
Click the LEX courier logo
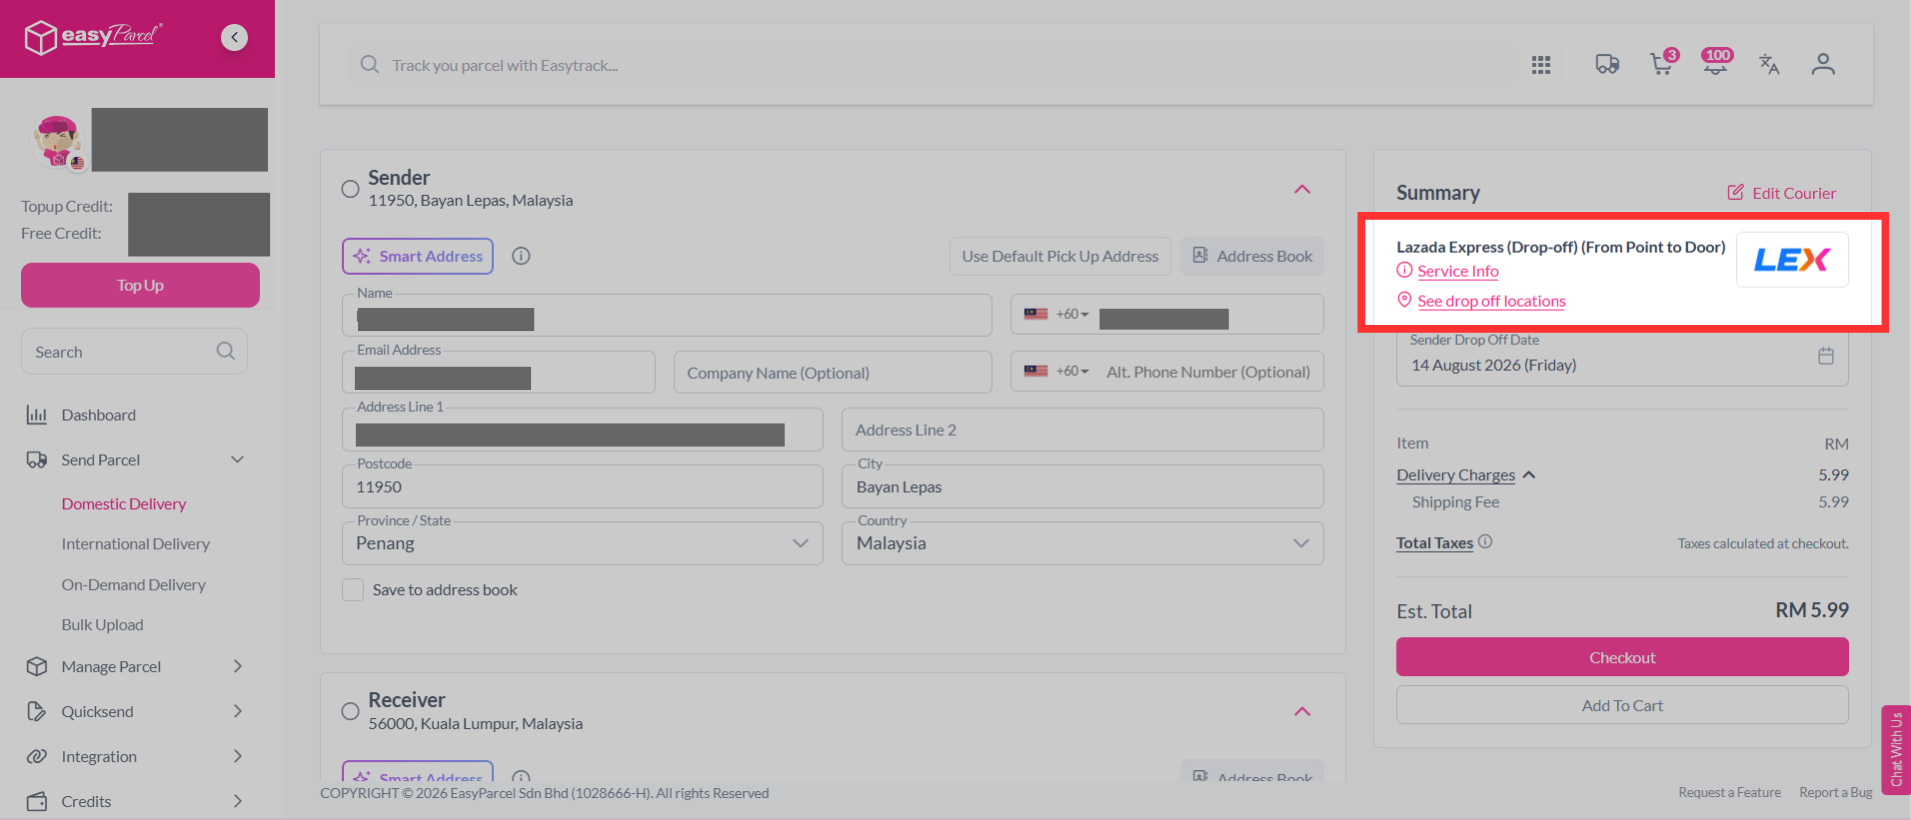[1792, 260]
